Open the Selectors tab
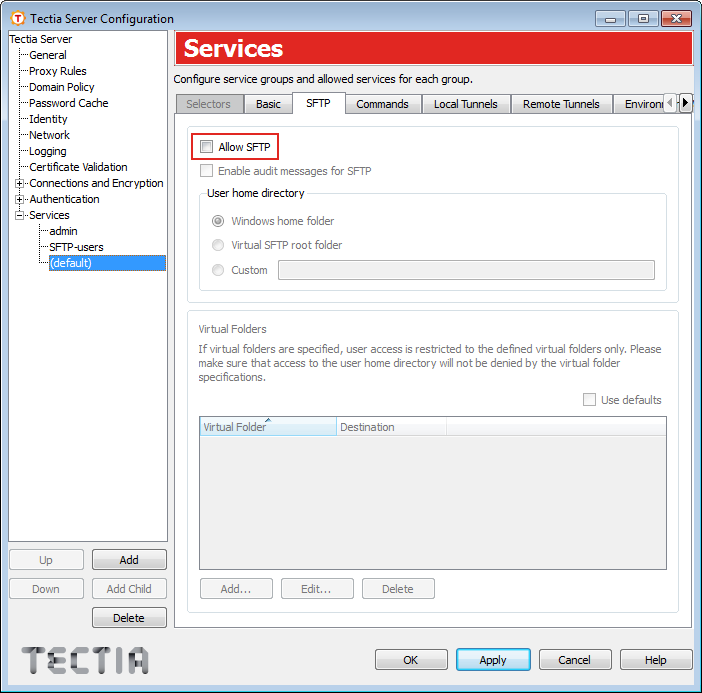 [209, 104]
